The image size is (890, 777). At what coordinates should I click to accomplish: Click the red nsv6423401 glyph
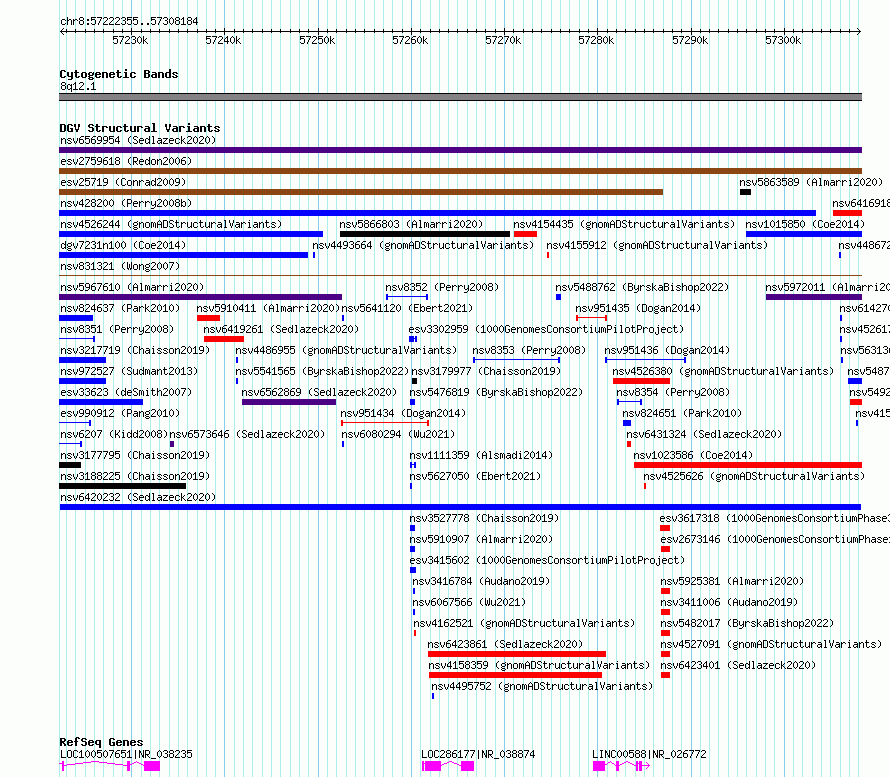click(666, 675)
